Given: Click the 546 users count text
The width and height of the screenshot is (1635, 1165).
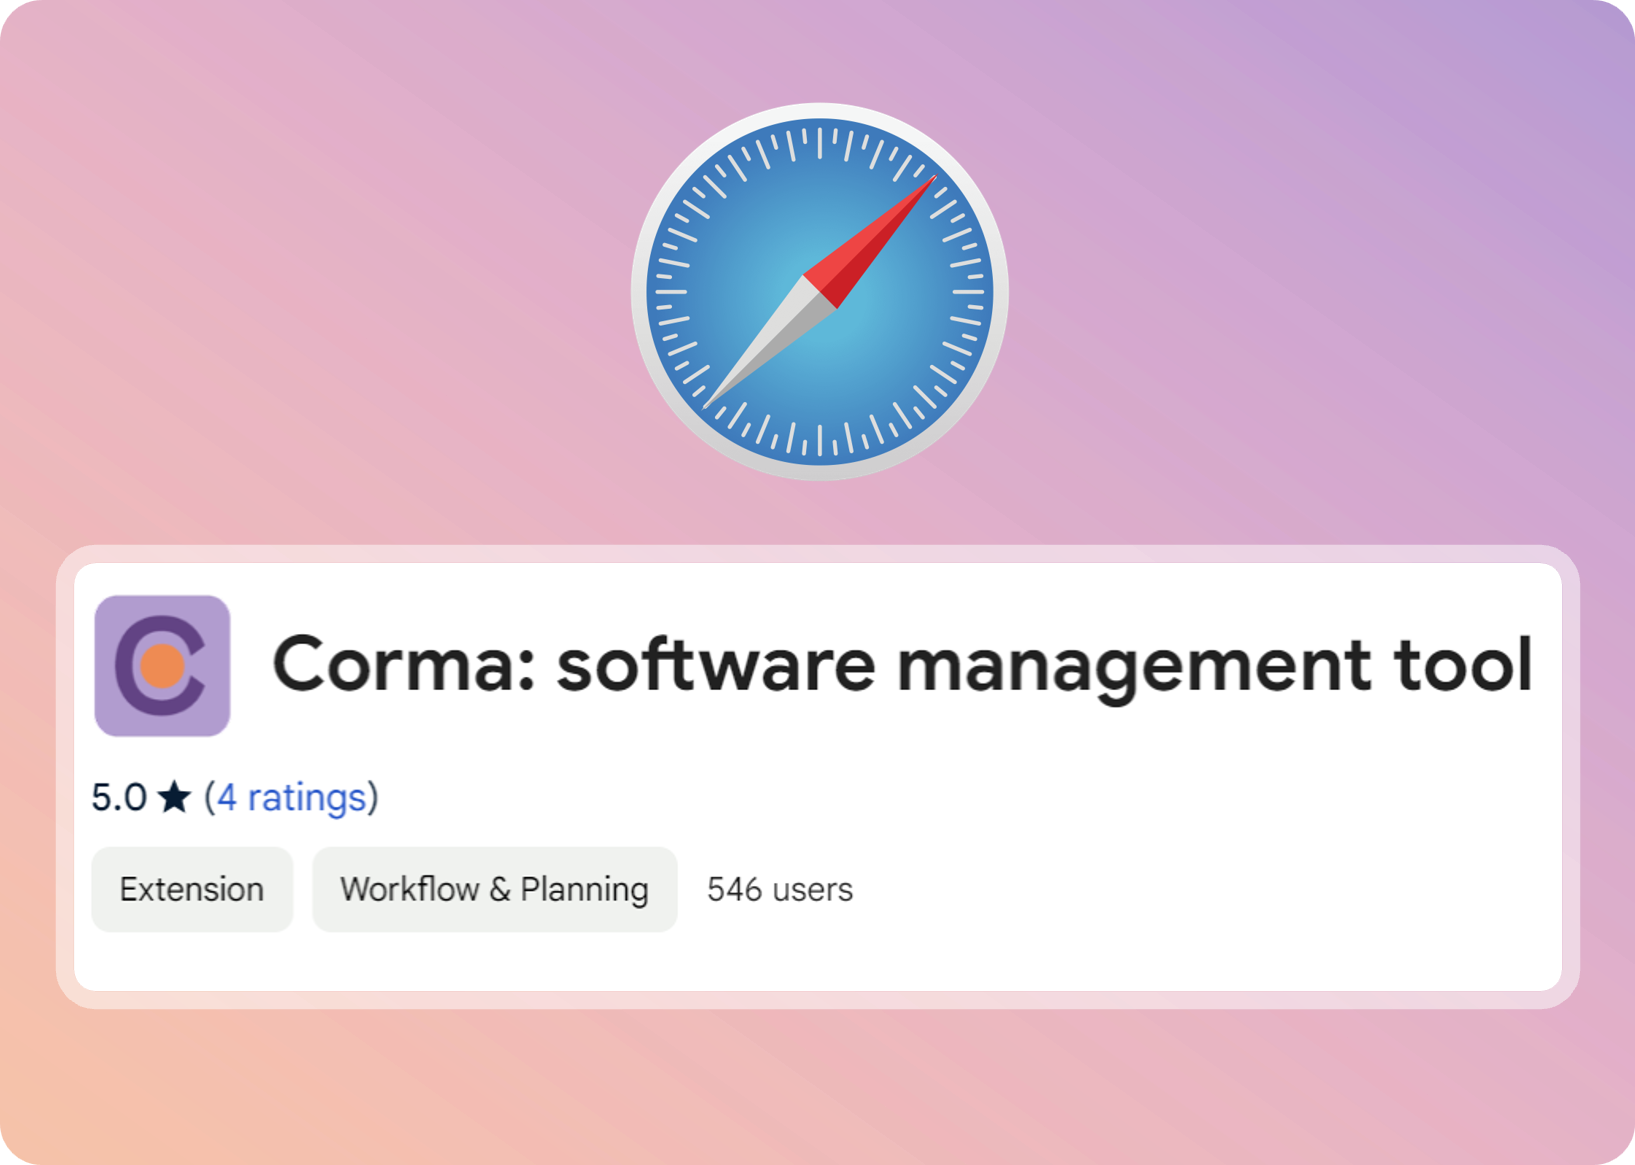Looking at the screenshot, I should point(779,889).
